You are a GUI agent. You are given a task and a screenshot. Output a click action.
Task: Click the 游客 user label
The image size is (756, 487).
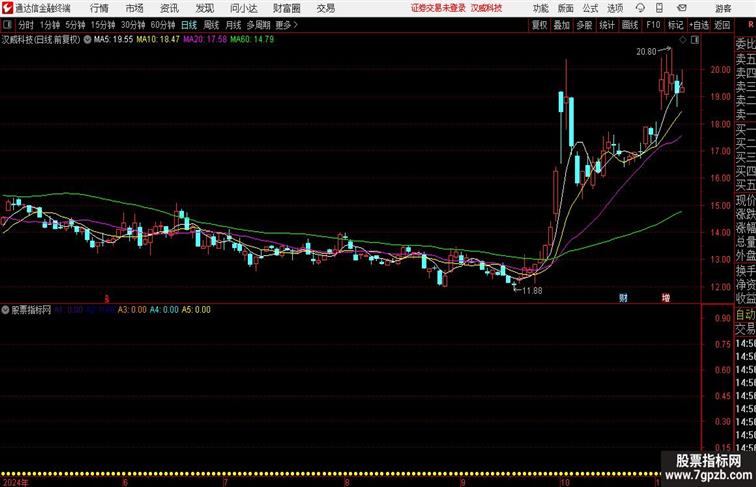pyautogui.click(x=723, y=8)
